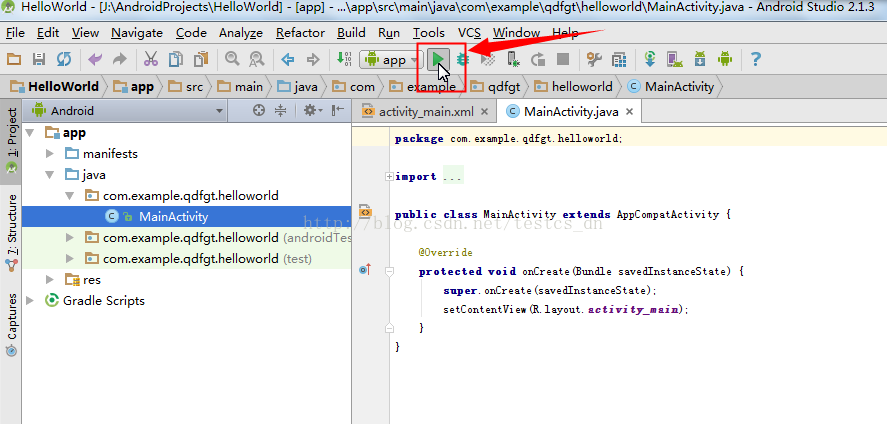Open Project panel gear settings dropdown

(x=313, y=111)
